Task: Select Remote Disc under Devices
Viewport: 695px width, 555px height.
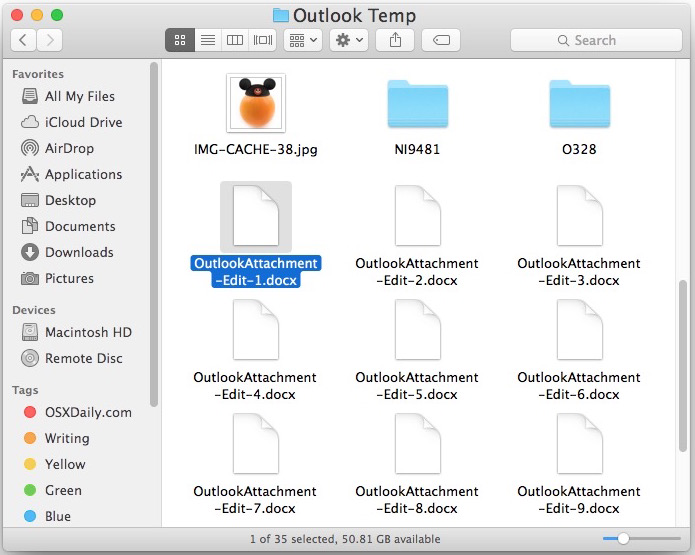Action: (72, 358)
